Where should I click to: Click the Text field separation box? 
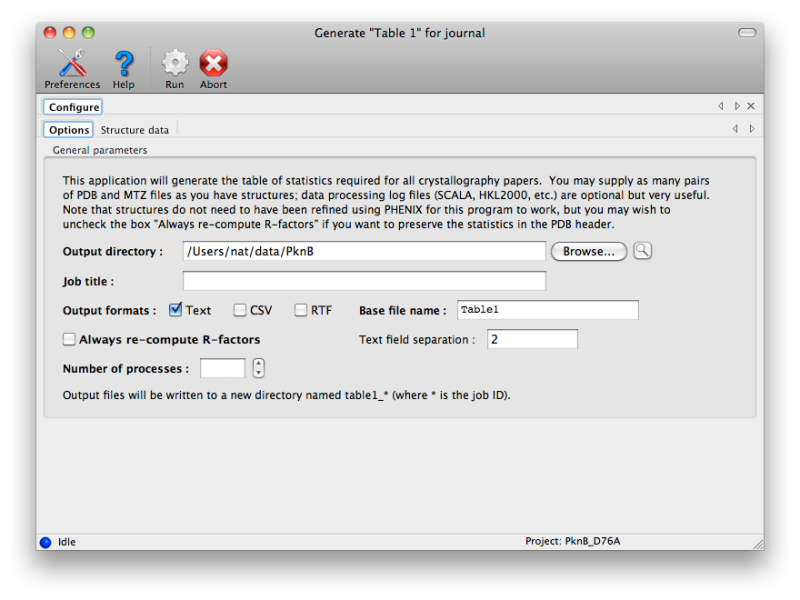(532, 339)
